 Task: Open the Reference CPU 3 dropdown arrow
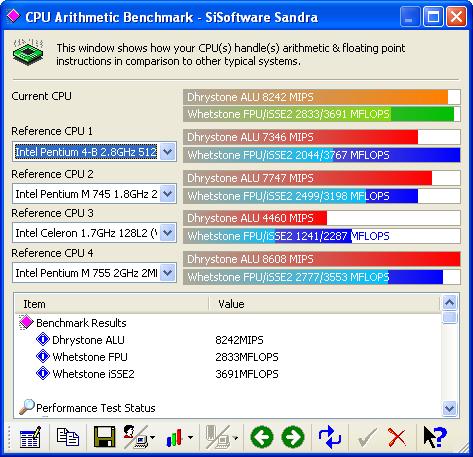[x=167, y=233]
